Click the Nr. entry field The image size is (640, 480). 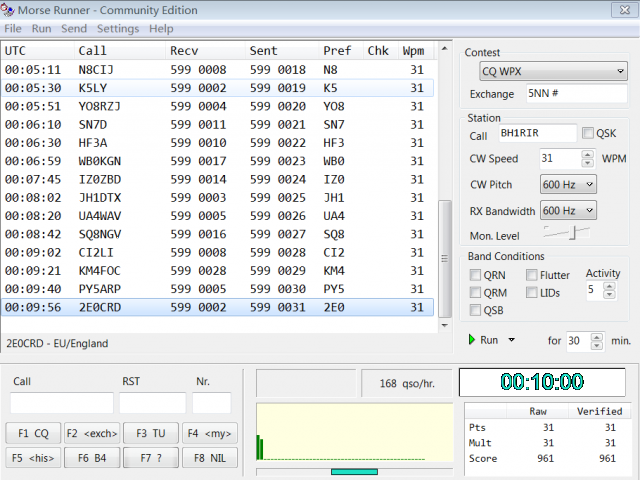(211, 403)
